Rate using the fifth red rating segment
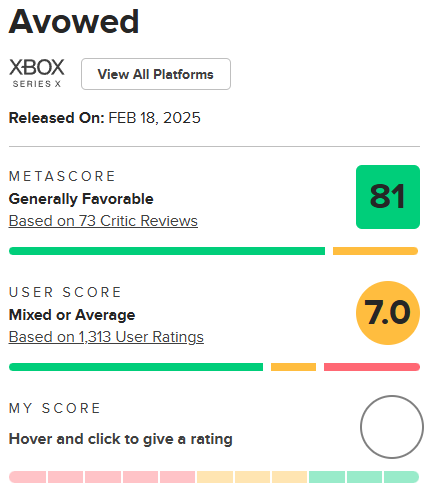Screen dimensions: 428x487 (177, 477)
